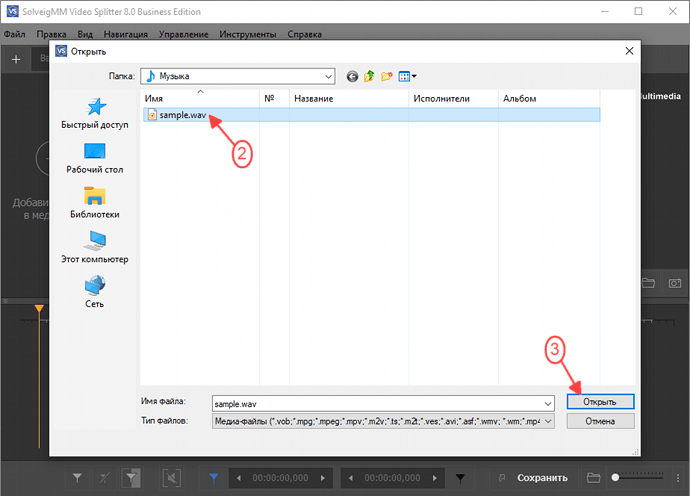Open the three-dot options menu at bottom right
Image resolution: width=690 pixels, height=496 pixels.
[678, 478]
